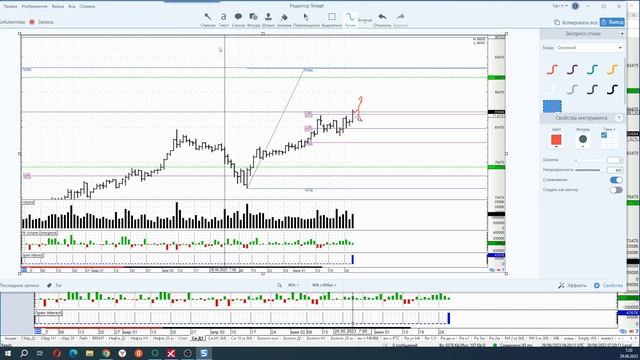Image resolution: width=640 pixels, height=360 pixels.
Task: Open Google Chrome from the taskbar
Action: click(106, 353)
